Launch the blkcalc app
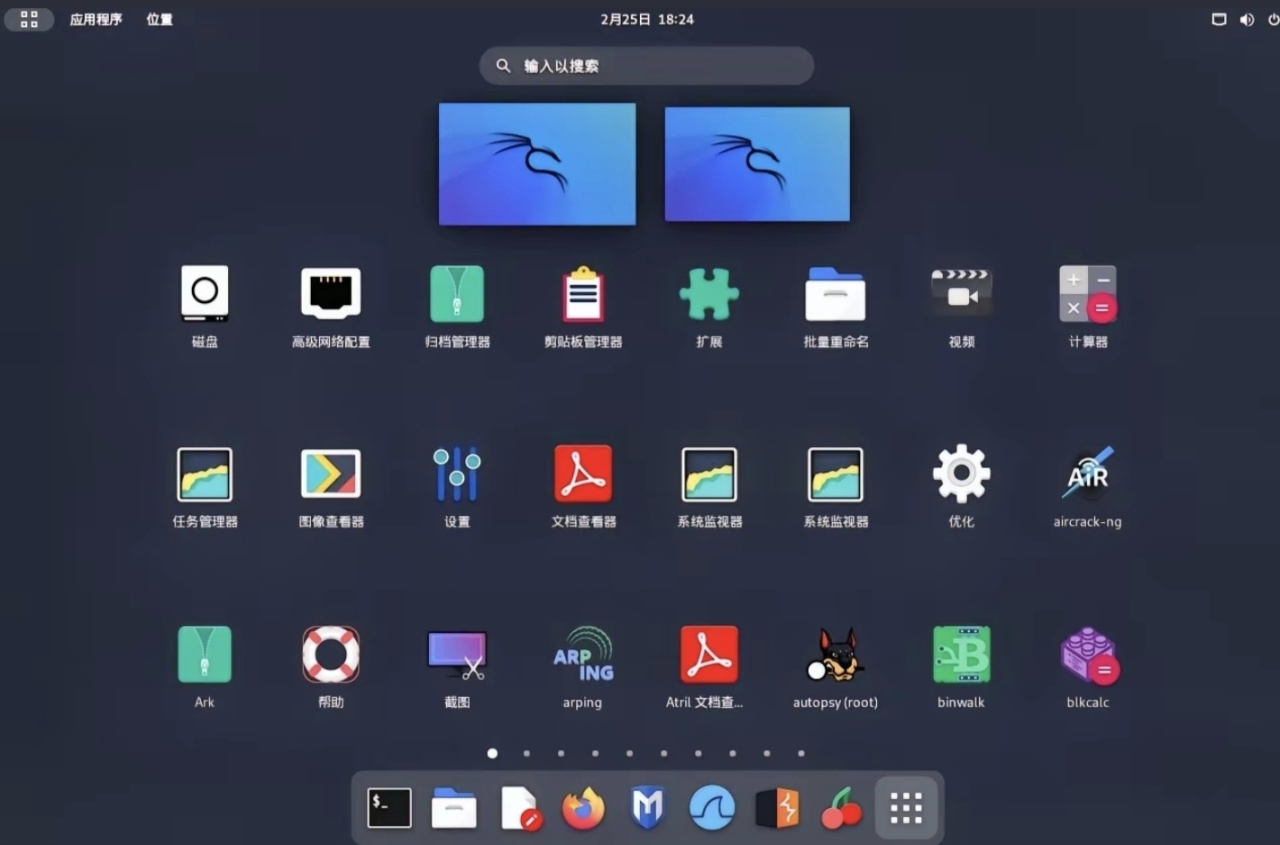 (1088, 655)
